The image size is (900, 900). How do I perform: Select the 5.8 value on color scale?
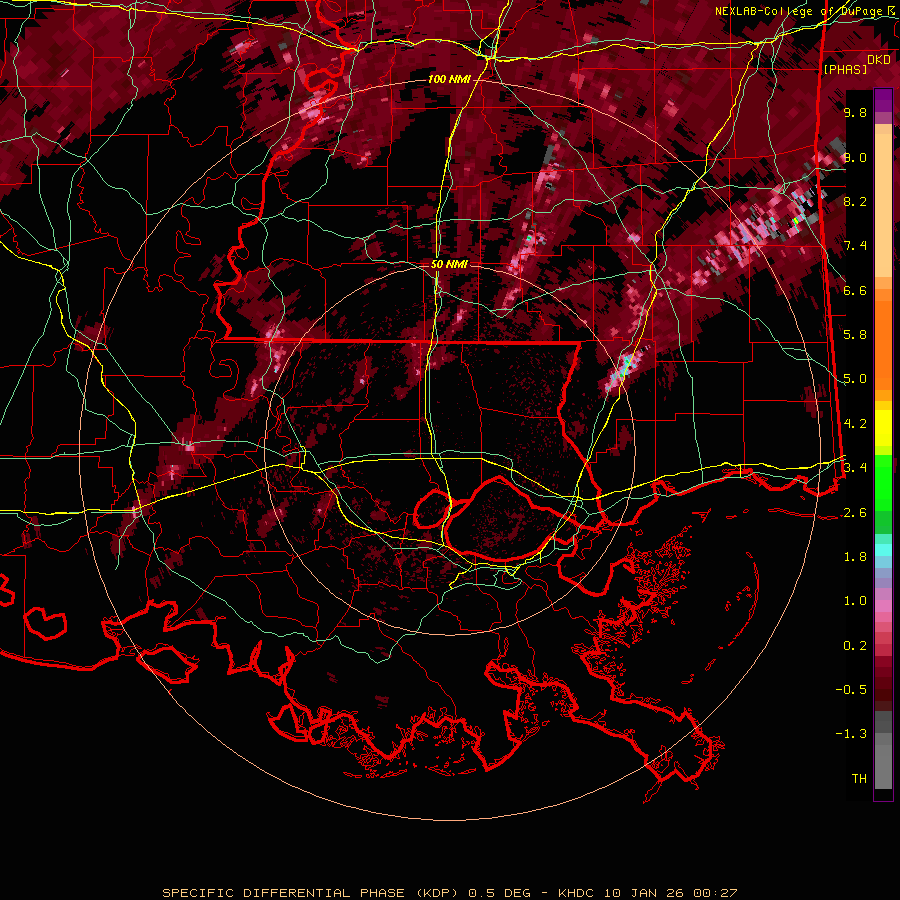click(x=855, y=335)
